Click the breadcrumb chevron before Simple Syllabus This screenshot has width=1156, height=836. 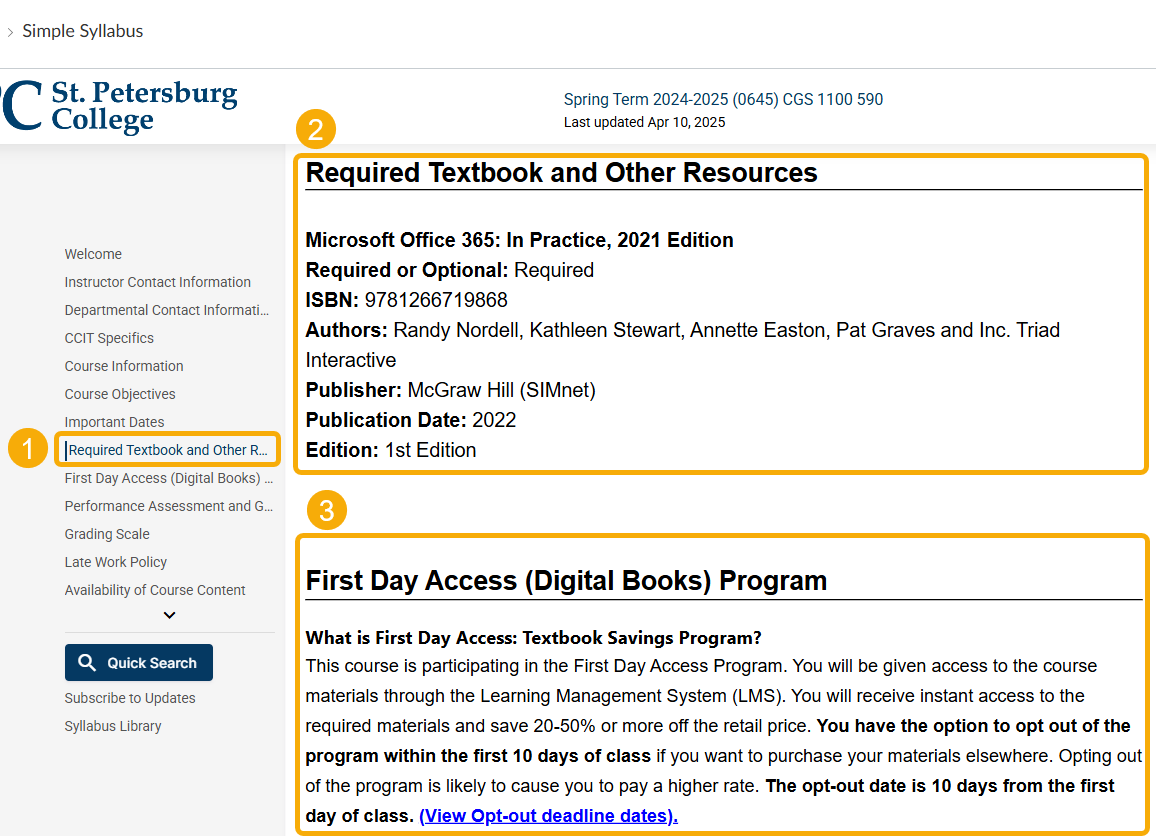coord(10,31)
